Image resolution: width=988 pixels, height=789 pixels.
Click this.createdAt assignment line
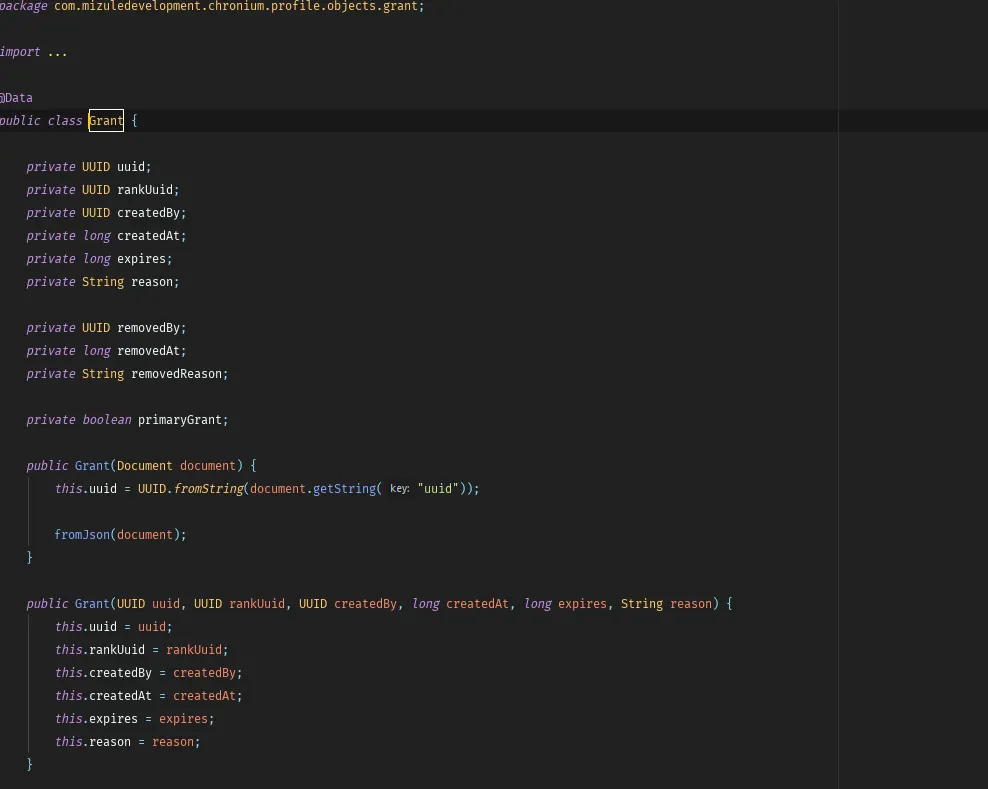click(x=148, y=696)
